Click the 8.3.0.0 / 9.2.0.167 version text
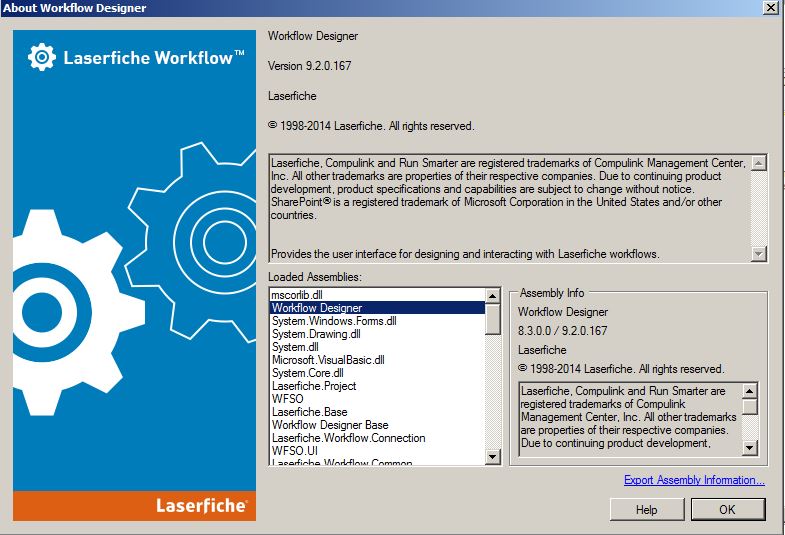Screen dimensions: 785x535 (x=562, y=331)
